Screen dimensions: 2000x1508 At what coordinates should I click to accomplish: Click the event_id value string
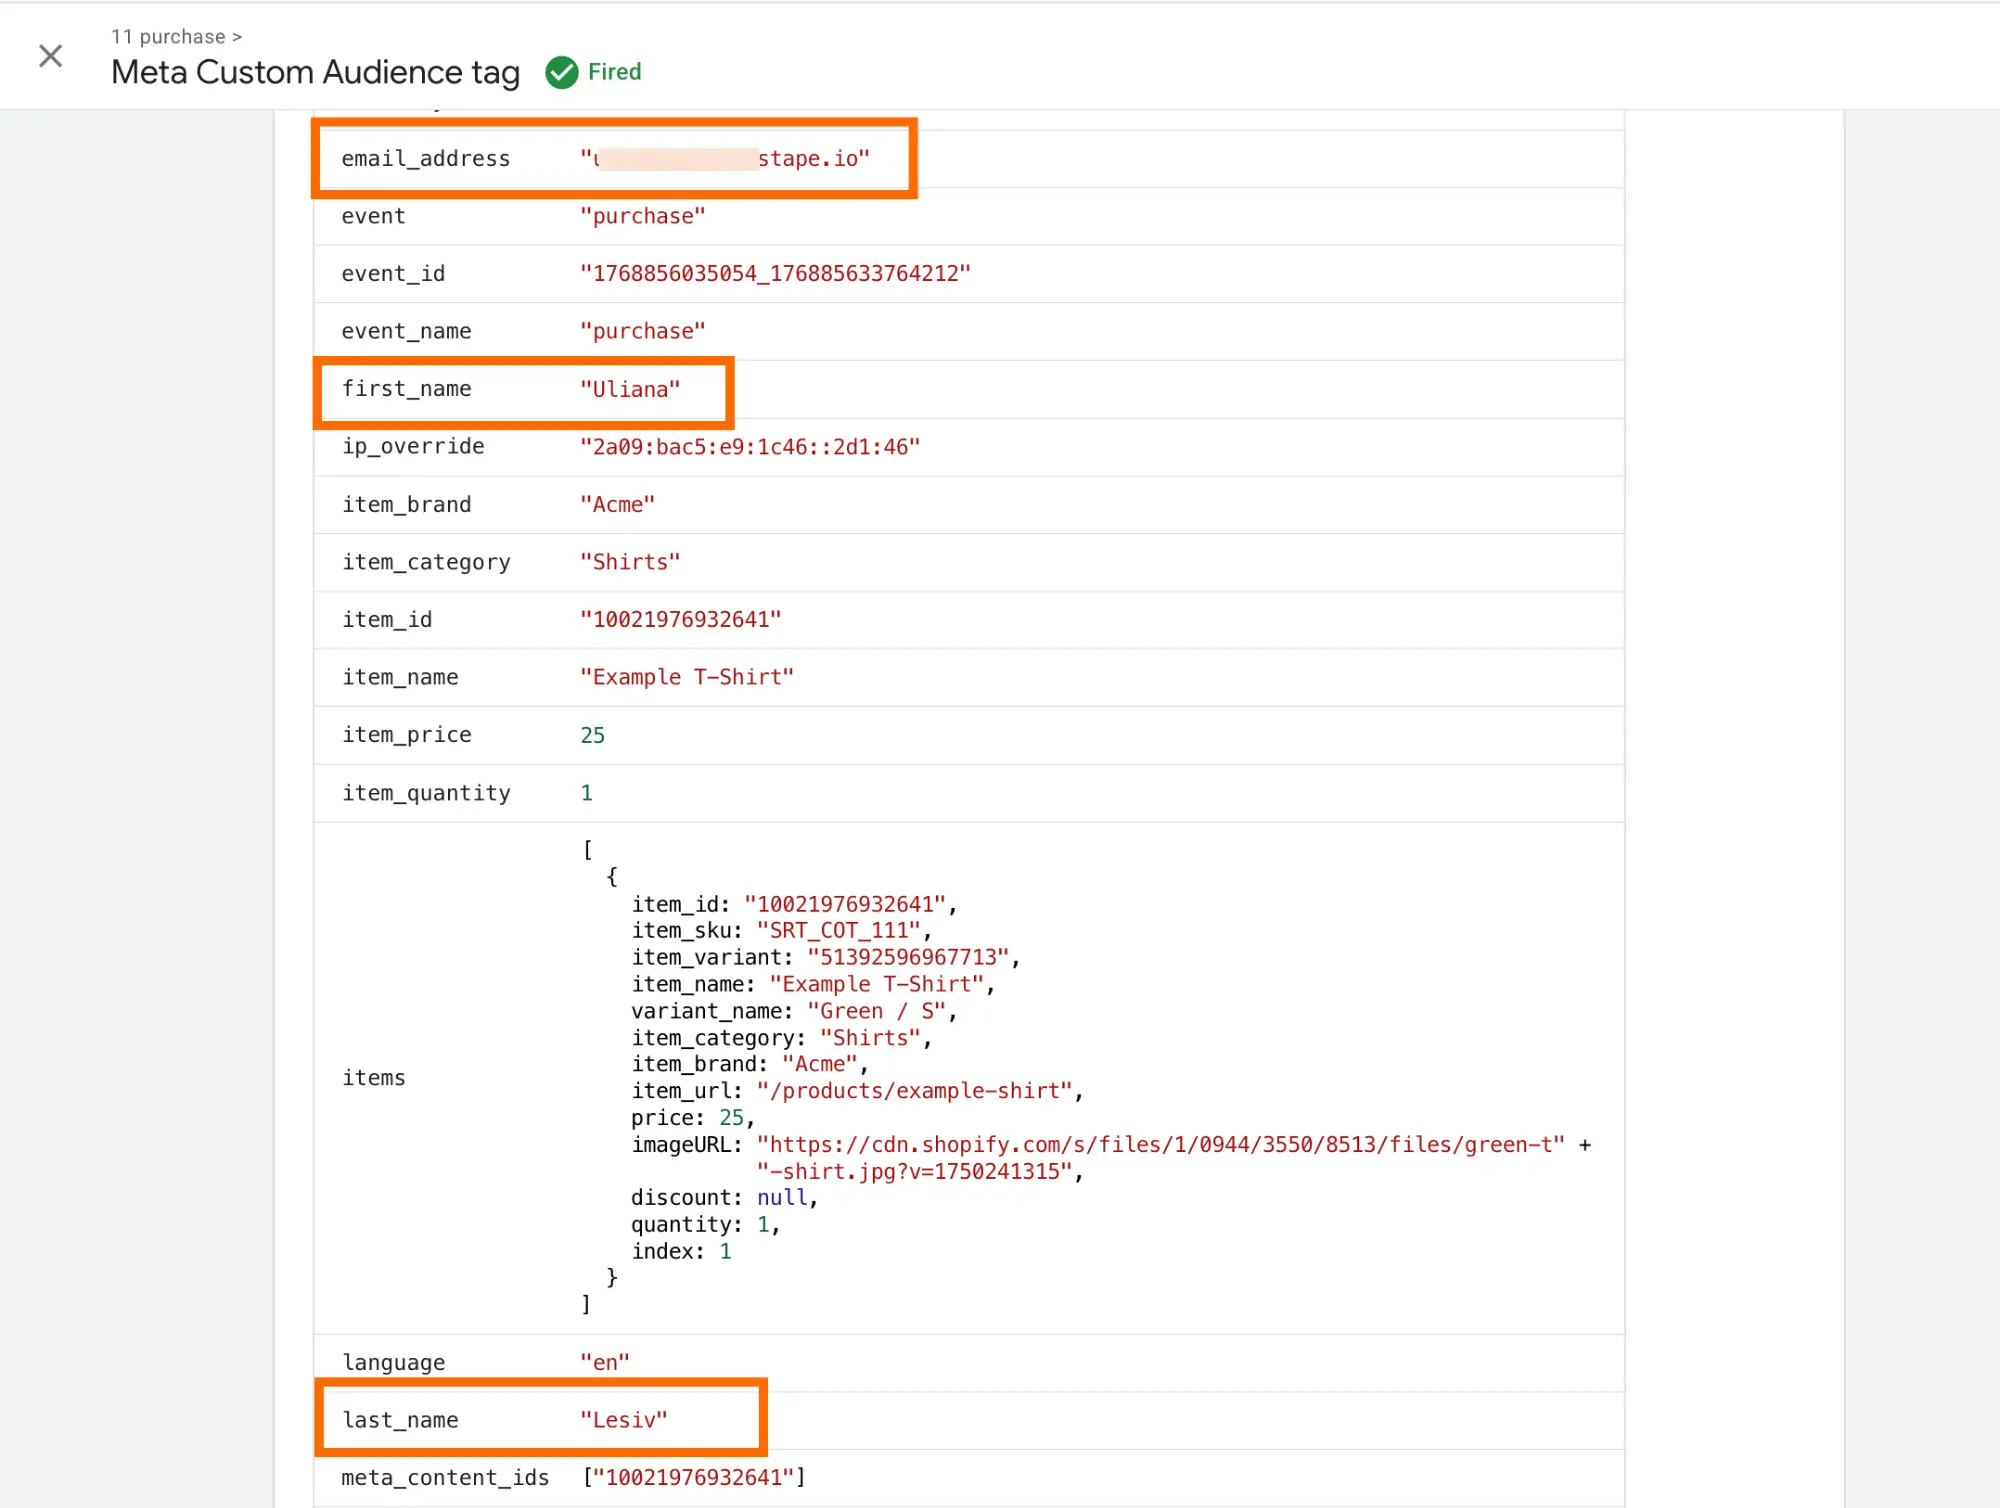(775, 274)
